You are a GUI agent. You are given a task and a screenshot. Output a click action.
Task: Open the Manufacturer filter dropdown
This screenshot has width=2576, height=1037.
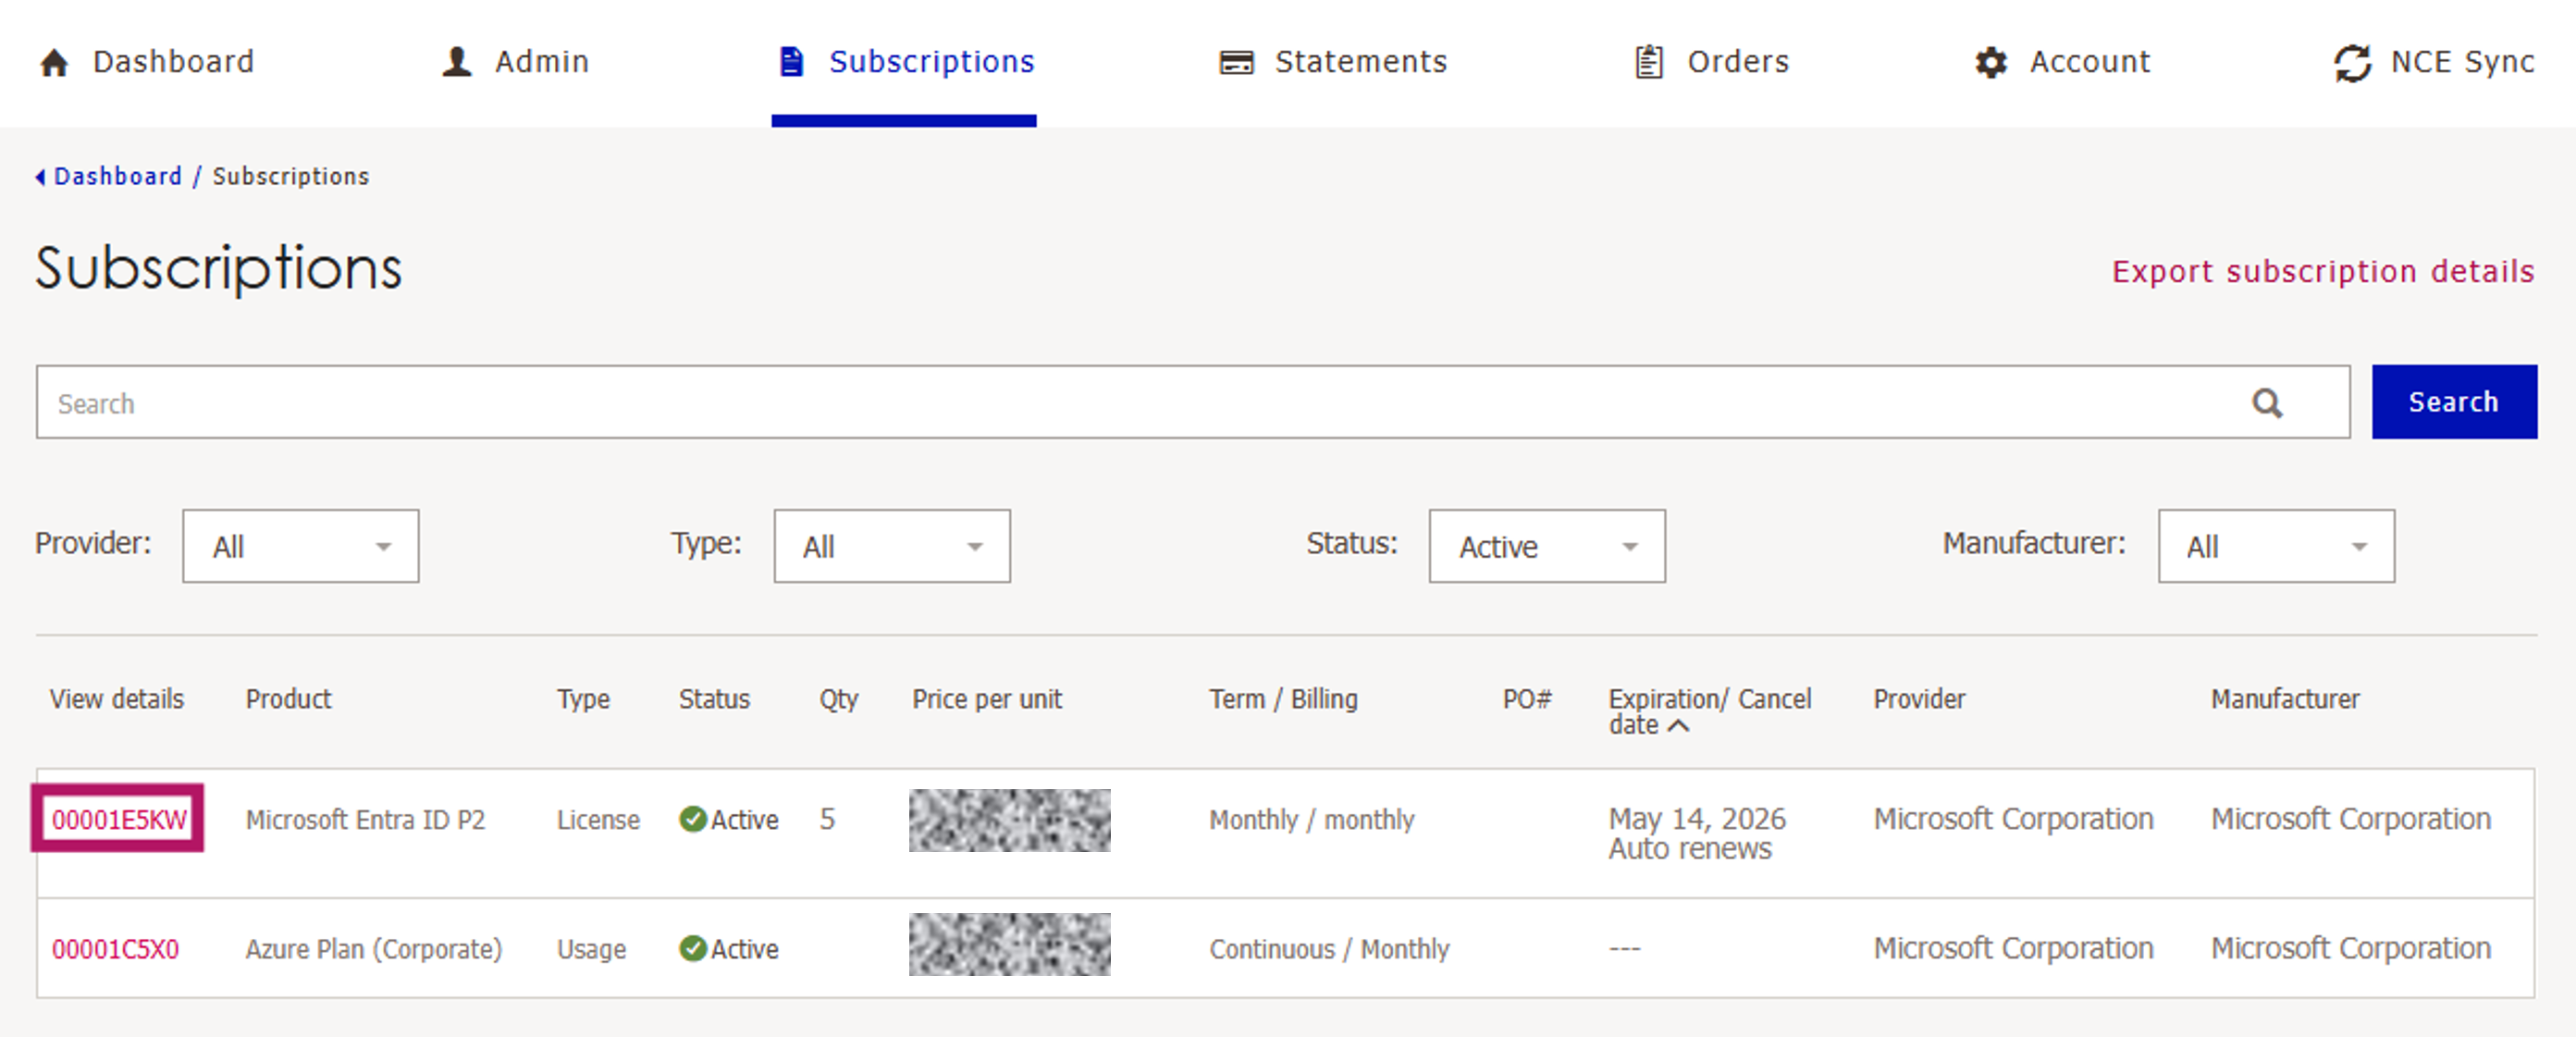click(2275, 546)
